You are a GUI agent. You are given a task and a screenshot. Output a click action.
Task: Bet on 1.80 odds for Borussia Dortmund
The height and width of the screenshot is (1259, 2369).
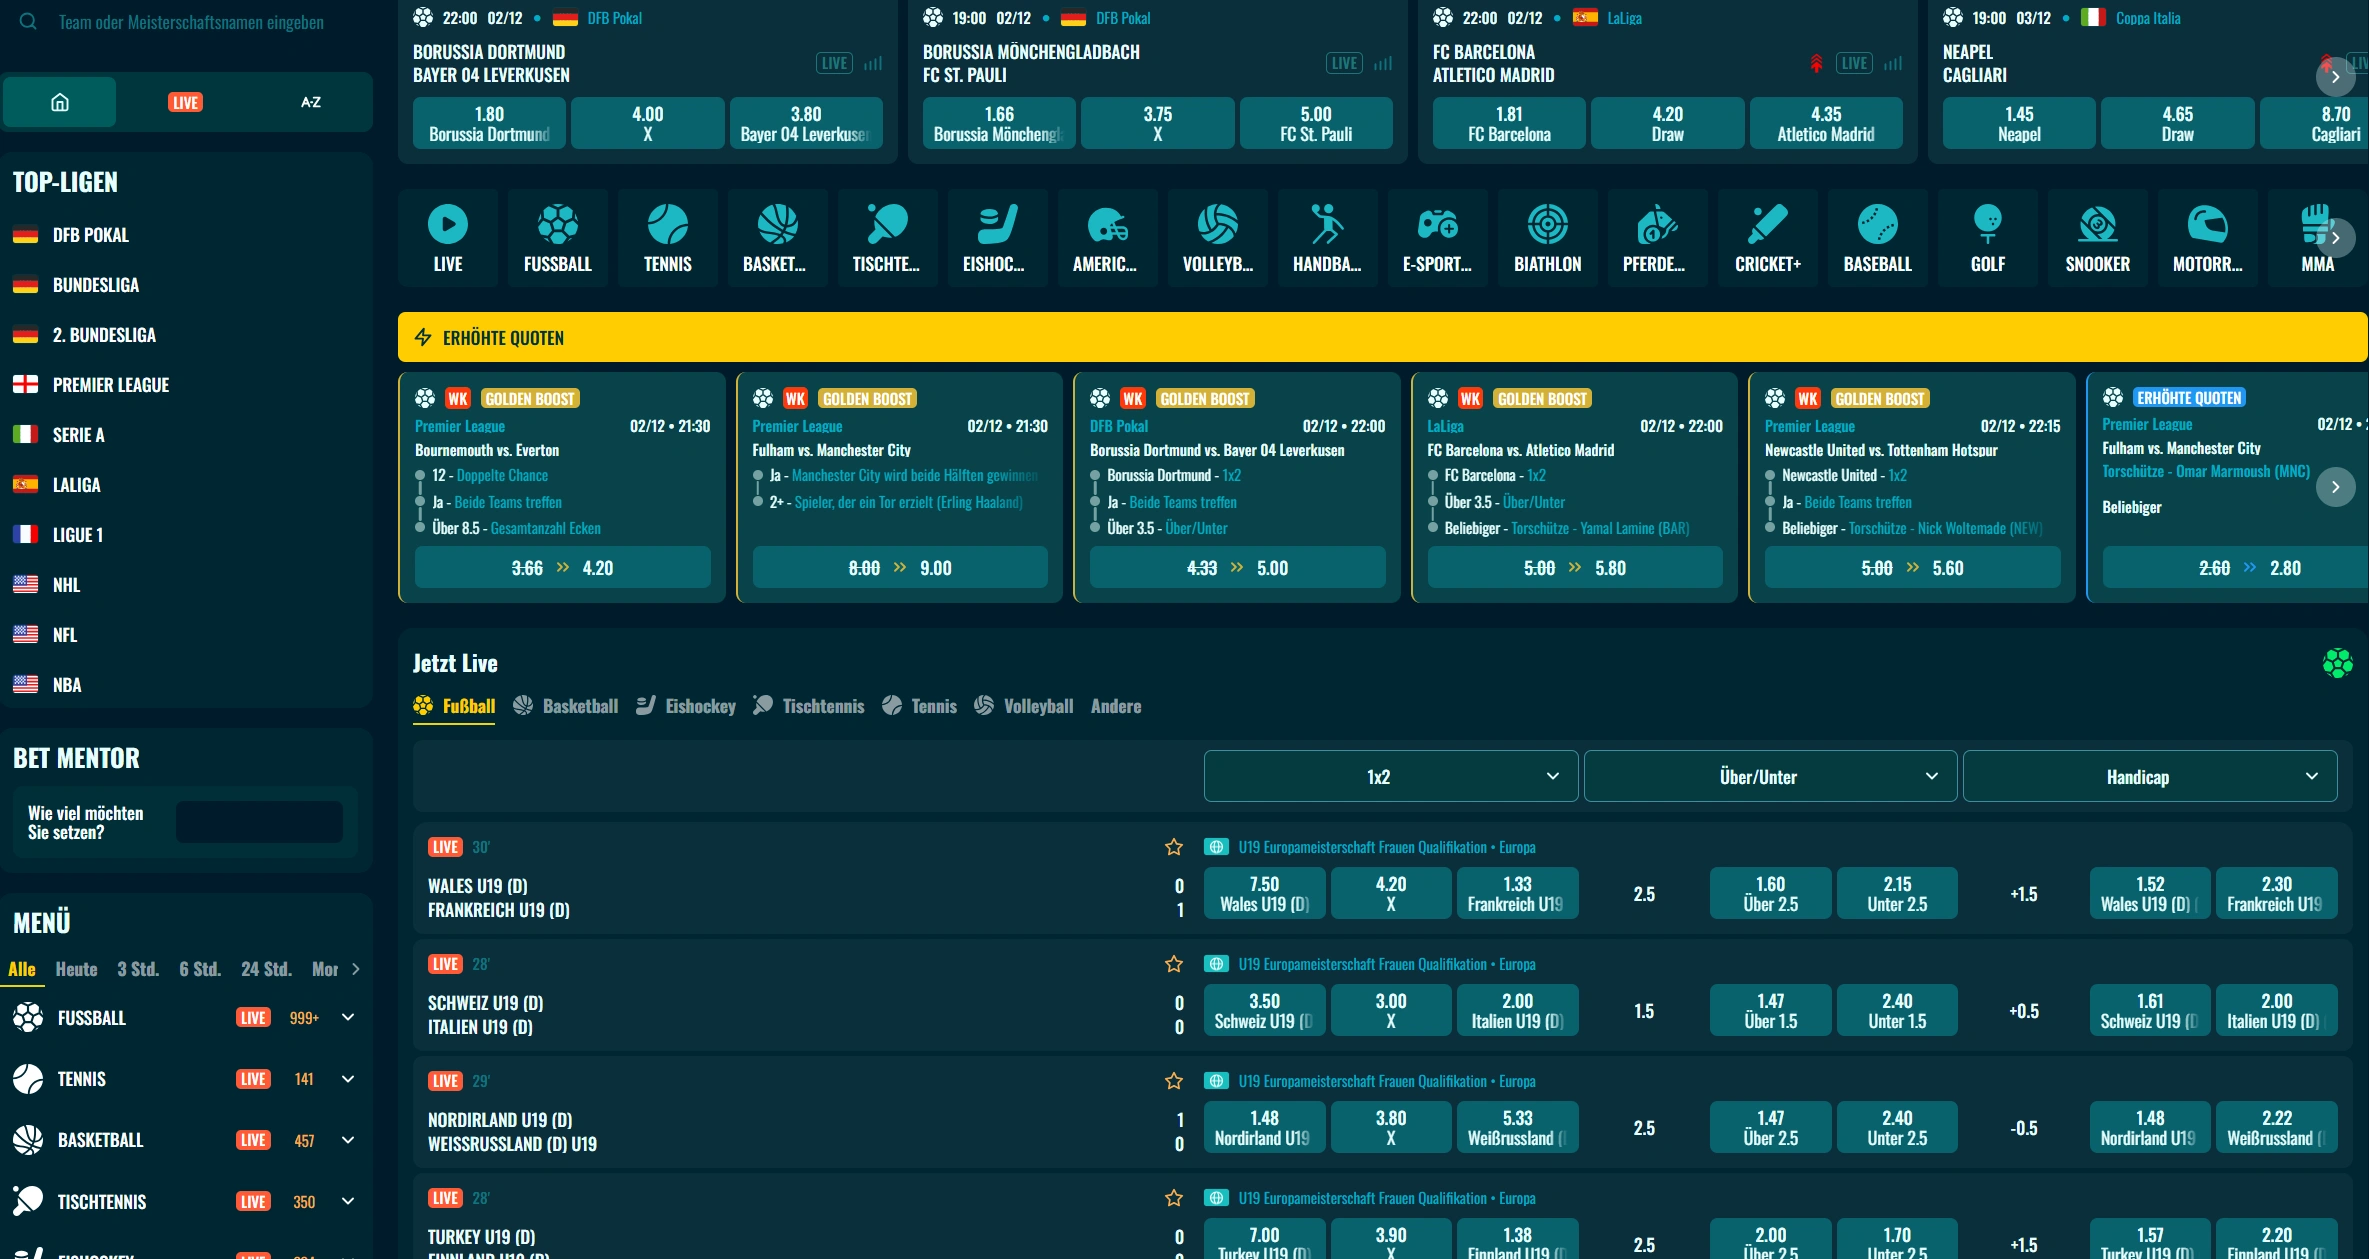(488, 122)
